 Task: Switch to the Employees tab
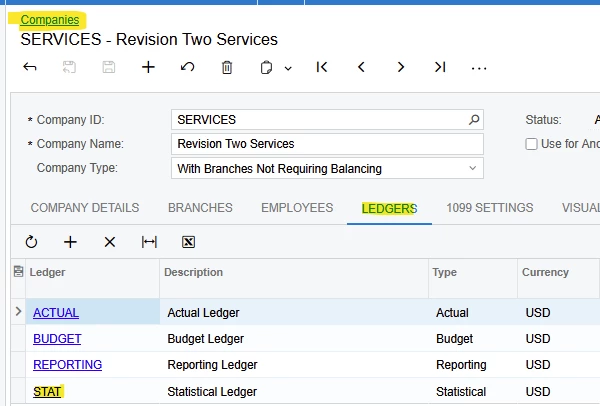pos(297,208)
